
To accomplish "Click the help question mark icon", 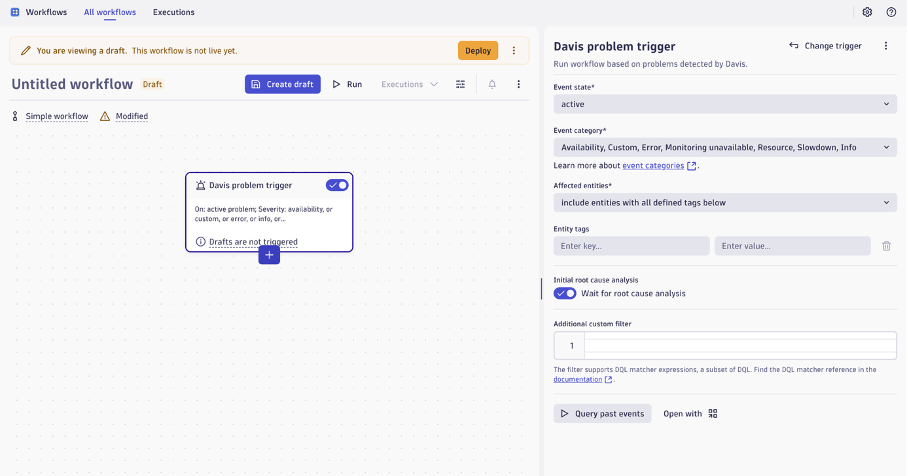I will tap(891, 12).
